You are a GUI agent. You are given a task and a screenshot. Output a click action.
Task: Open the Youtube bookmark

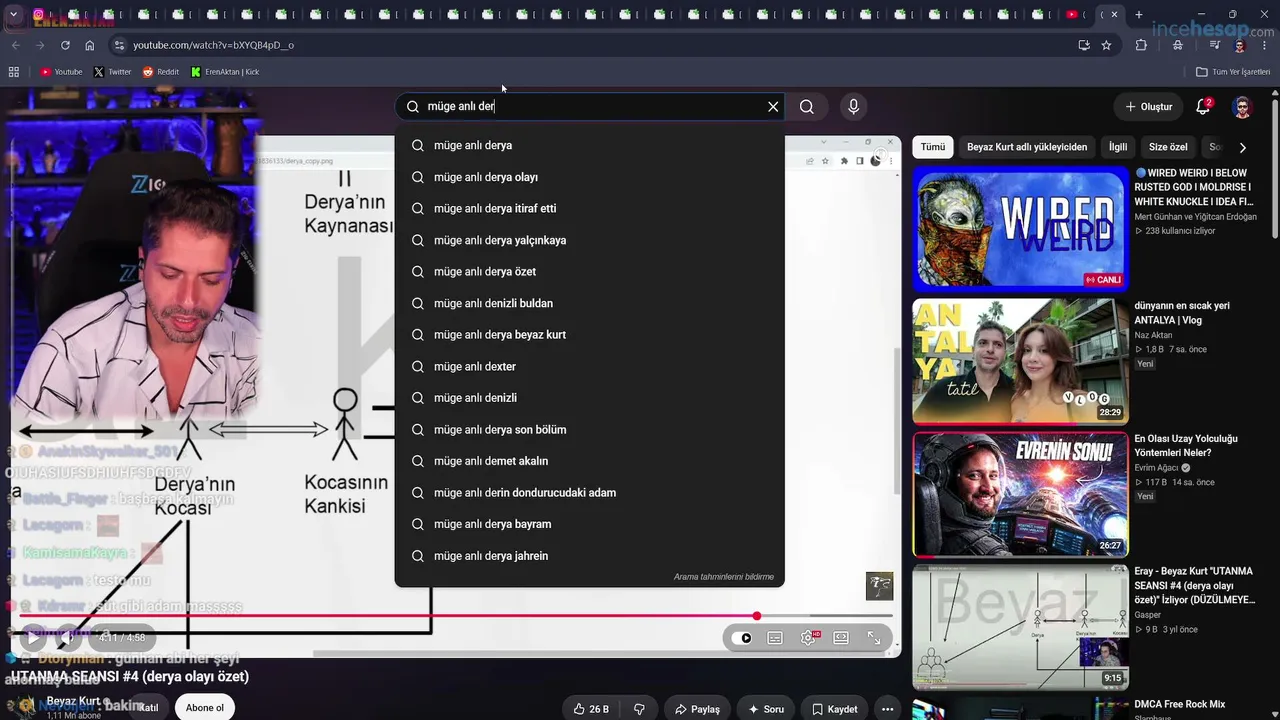click(61, 72)
